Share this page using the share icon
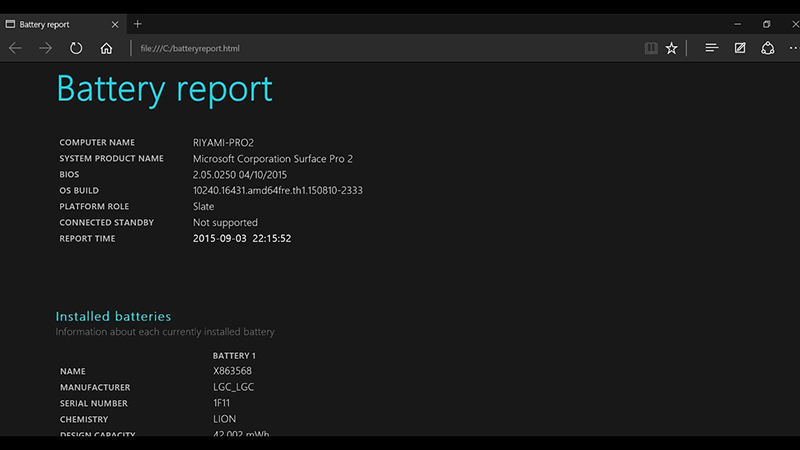 768,48
